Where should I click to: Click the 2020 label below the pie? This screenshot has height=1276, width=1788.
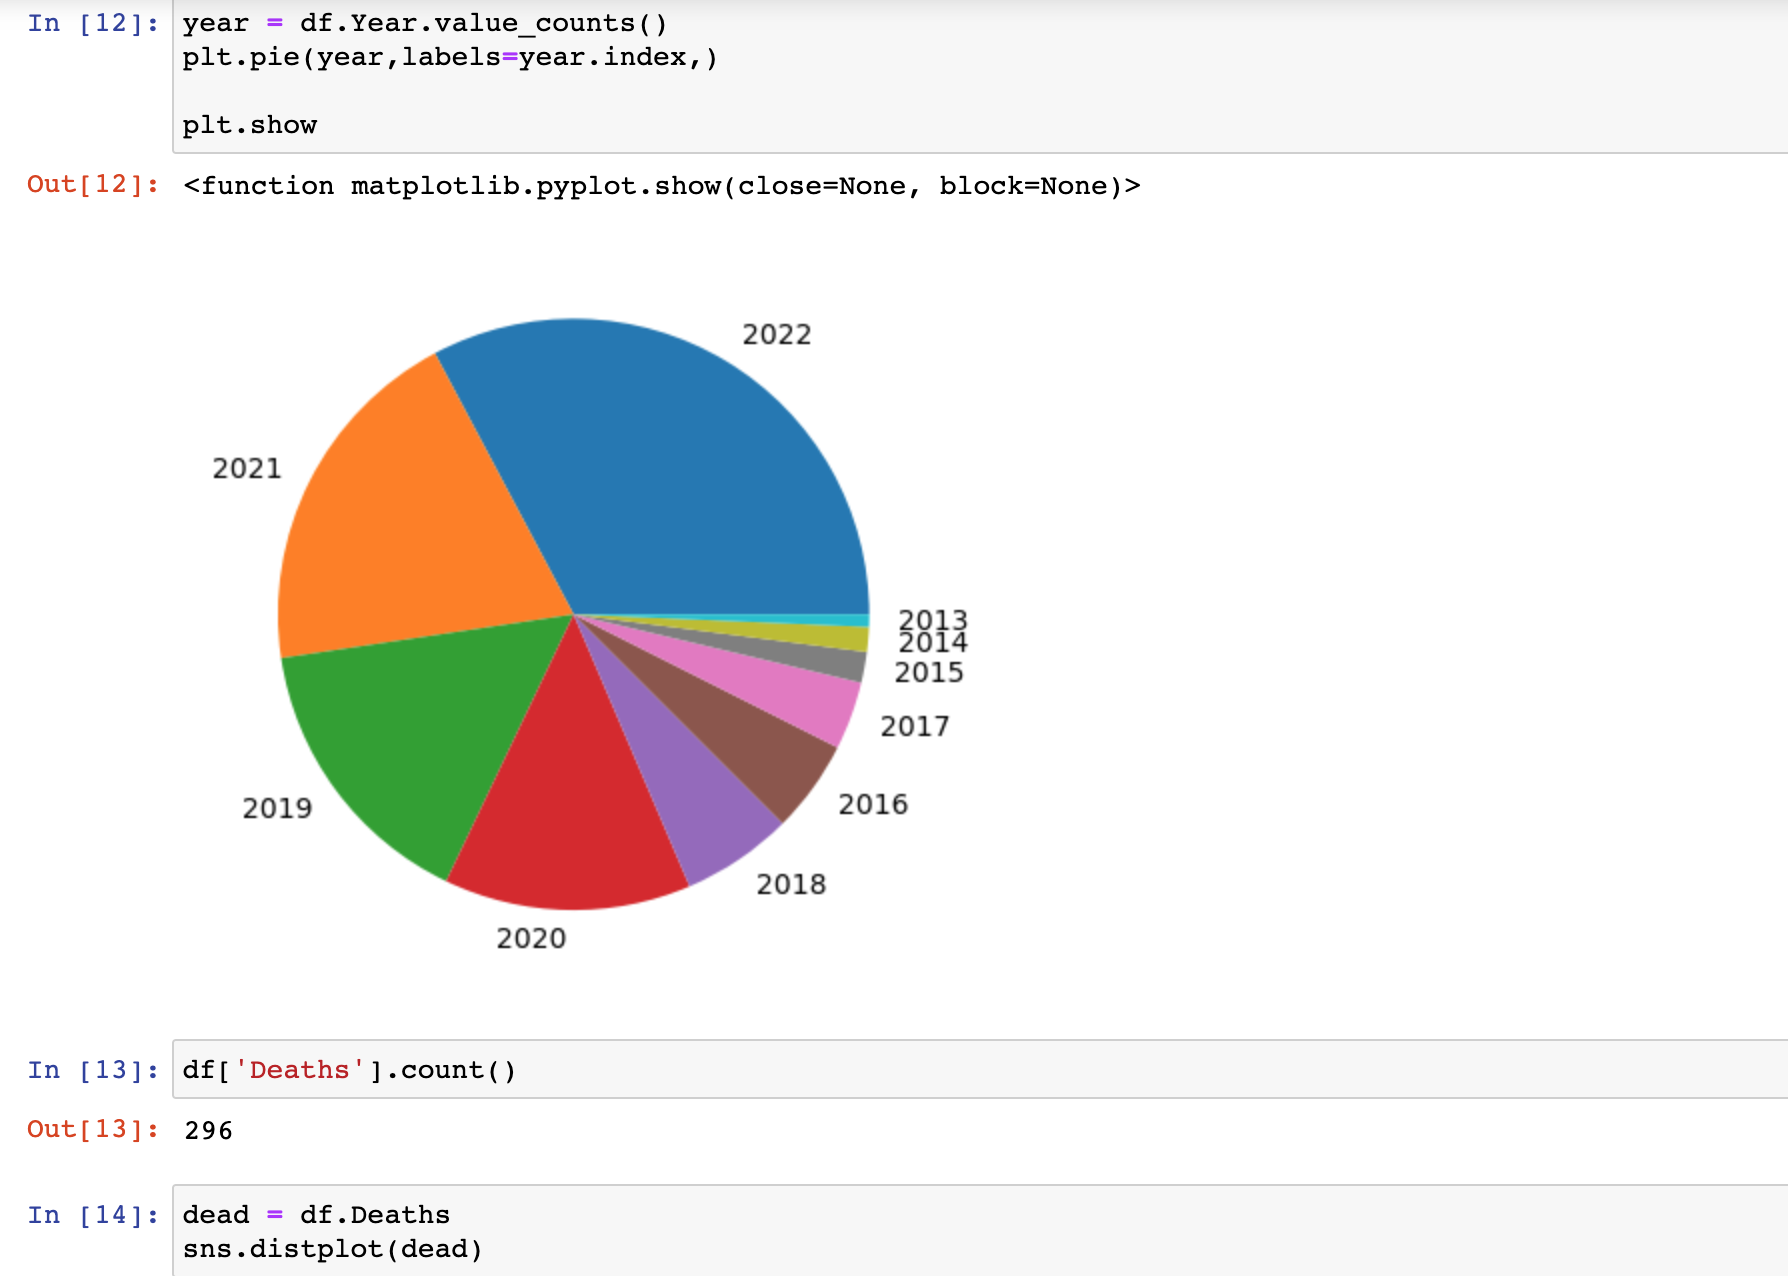click(531, 938)
